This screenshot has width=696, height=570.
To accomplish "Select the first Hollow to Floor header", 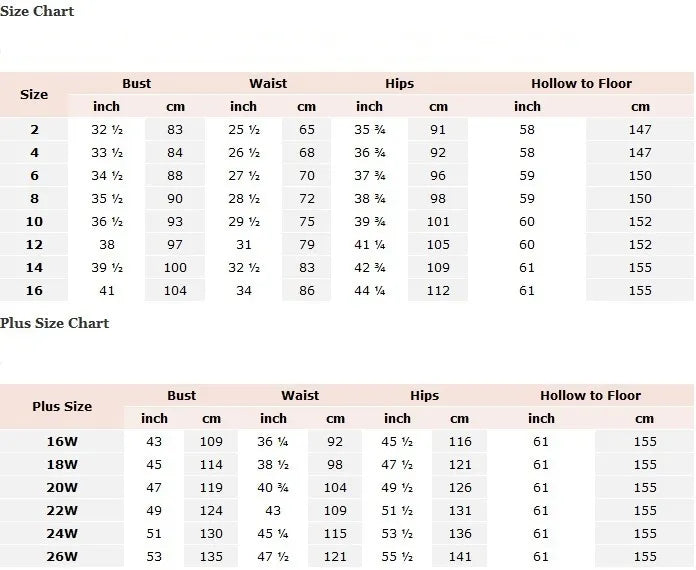I will pyautogui.click(x=581, y=83).
